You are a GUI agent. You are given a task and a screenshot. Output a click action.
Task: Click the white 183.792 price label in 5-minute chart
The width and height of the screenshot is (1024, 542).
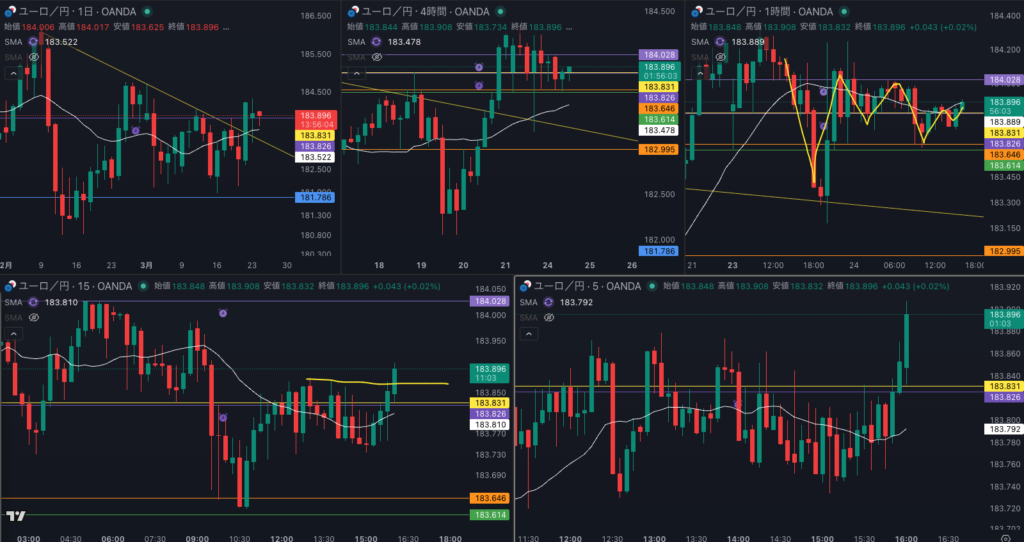pyautogui.click(x=1002, y=429)
